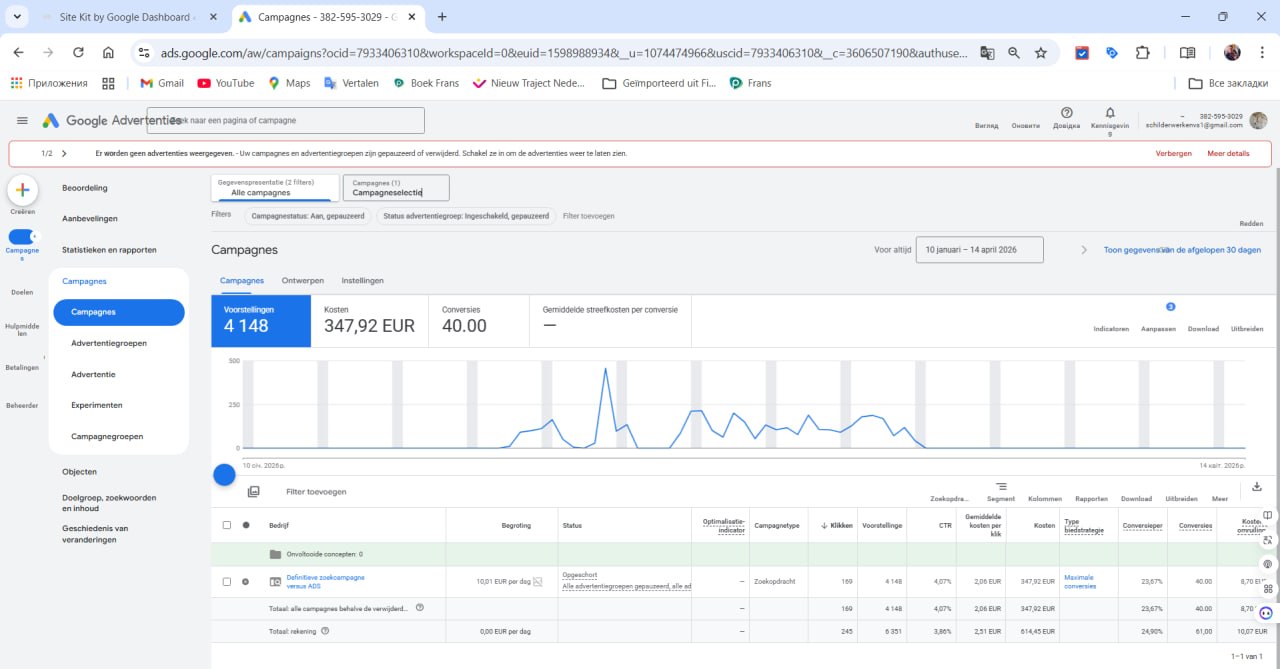Image resolution: width=1280 pixels, height=669 pixels.
Task: Check the Definitieve zoekcampagne row checkbox
Action: click(226, 581)
